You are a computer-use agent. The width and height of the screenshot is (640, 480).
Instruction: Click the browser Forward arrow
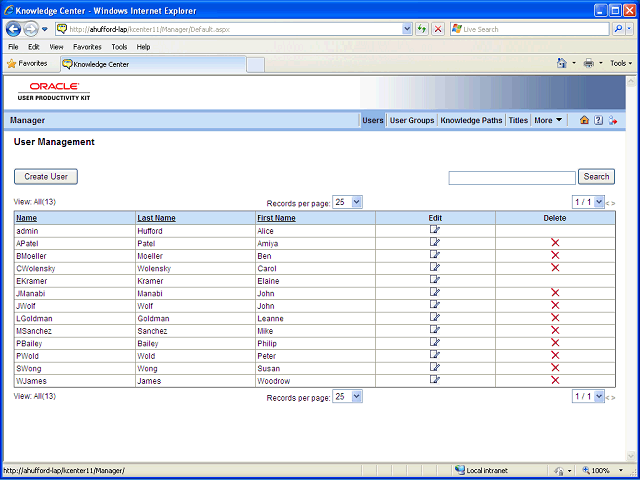click(31, 29)
